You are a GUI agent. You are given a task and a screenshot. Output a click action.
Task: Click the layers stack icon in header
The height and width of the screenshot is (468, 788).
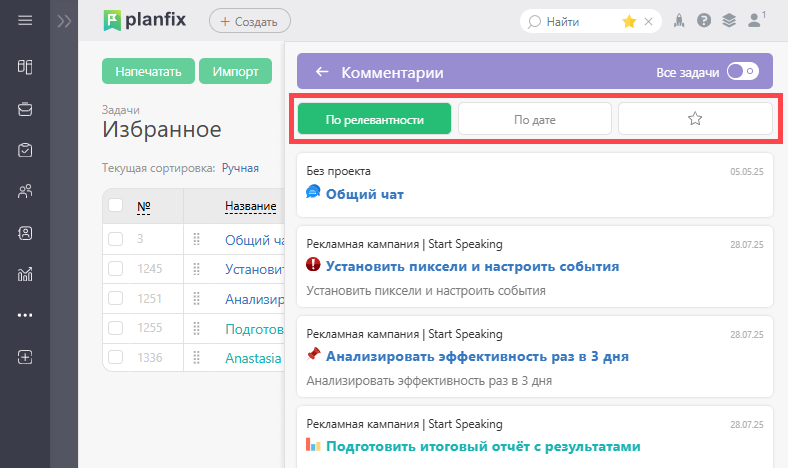point(729,21)
